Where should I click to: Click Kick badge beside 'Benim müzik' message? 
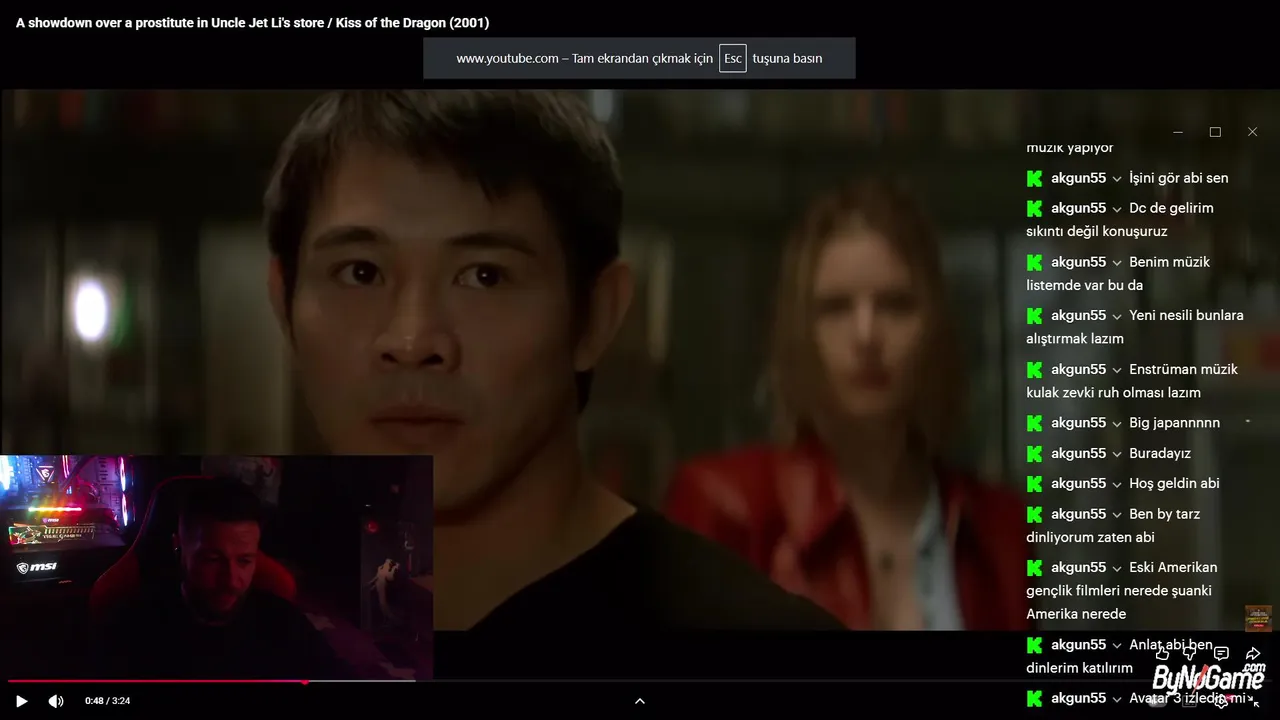[x=1035, y=262]
